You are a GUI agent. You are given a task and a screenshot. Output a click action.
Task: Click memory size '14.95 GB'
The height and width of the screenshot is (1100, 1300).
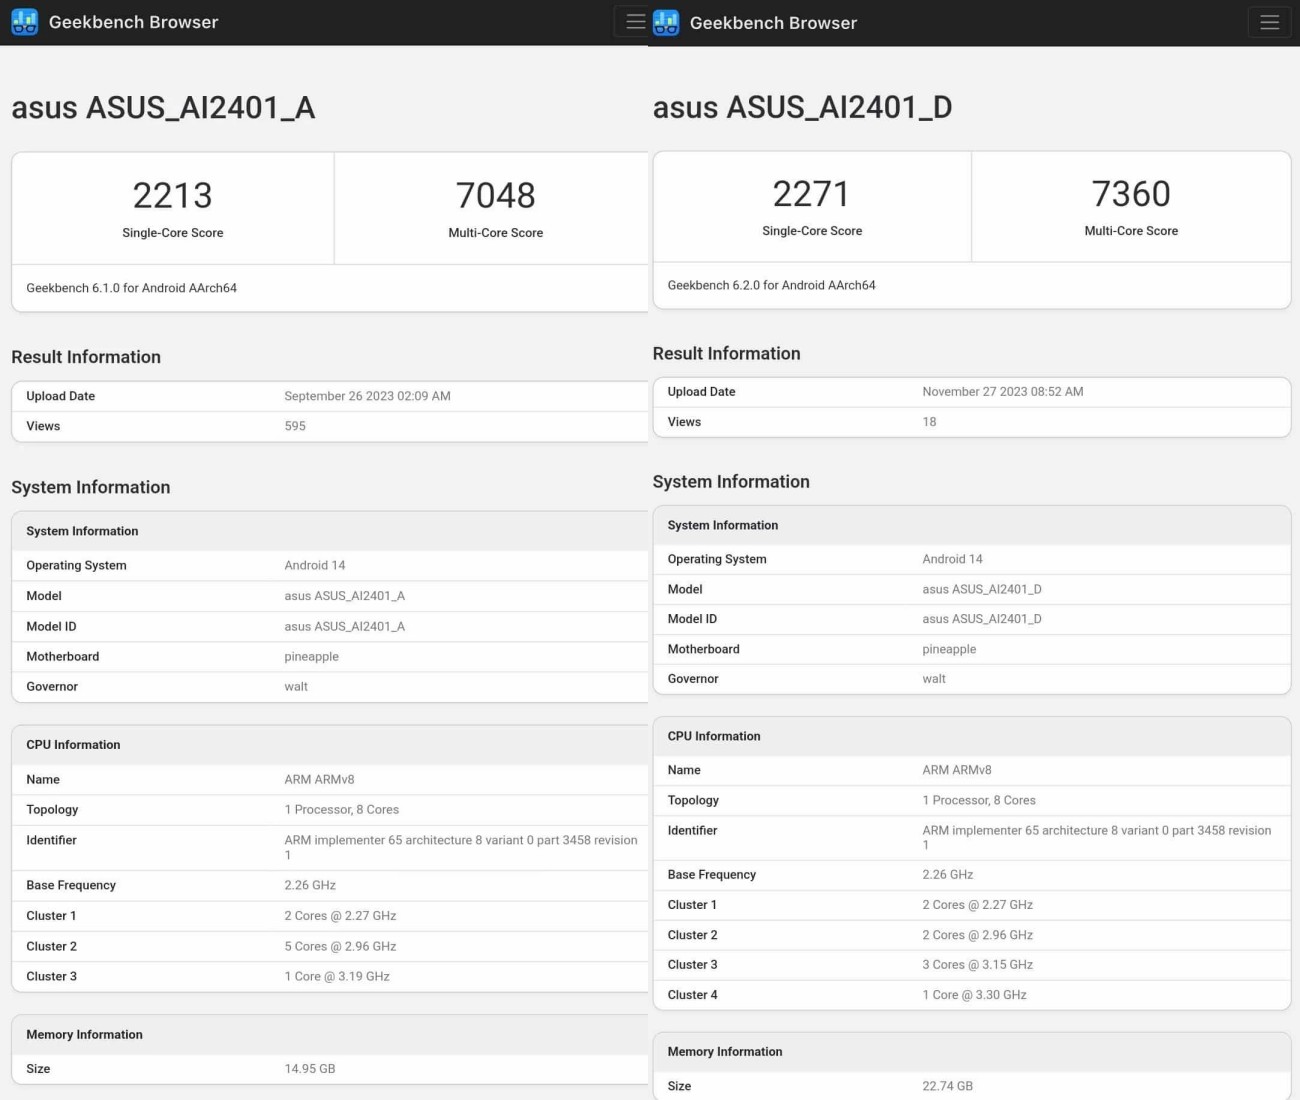(x=310, y=1069)
